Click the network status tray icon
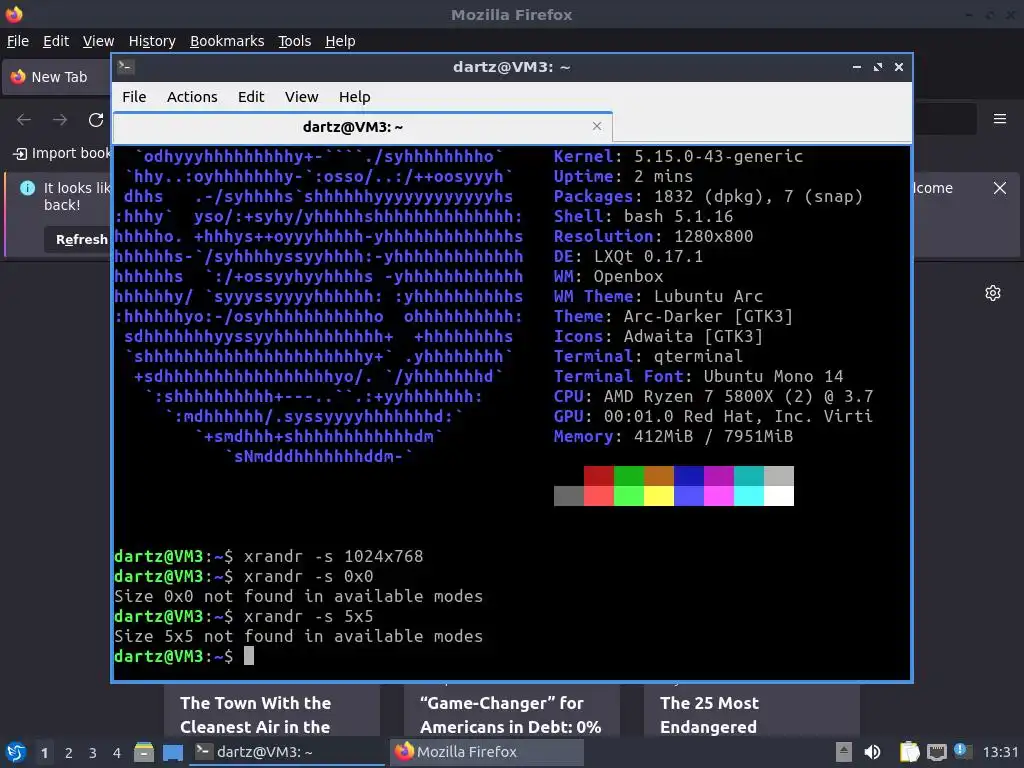The image size is (1024, 768). click(936, 752)
